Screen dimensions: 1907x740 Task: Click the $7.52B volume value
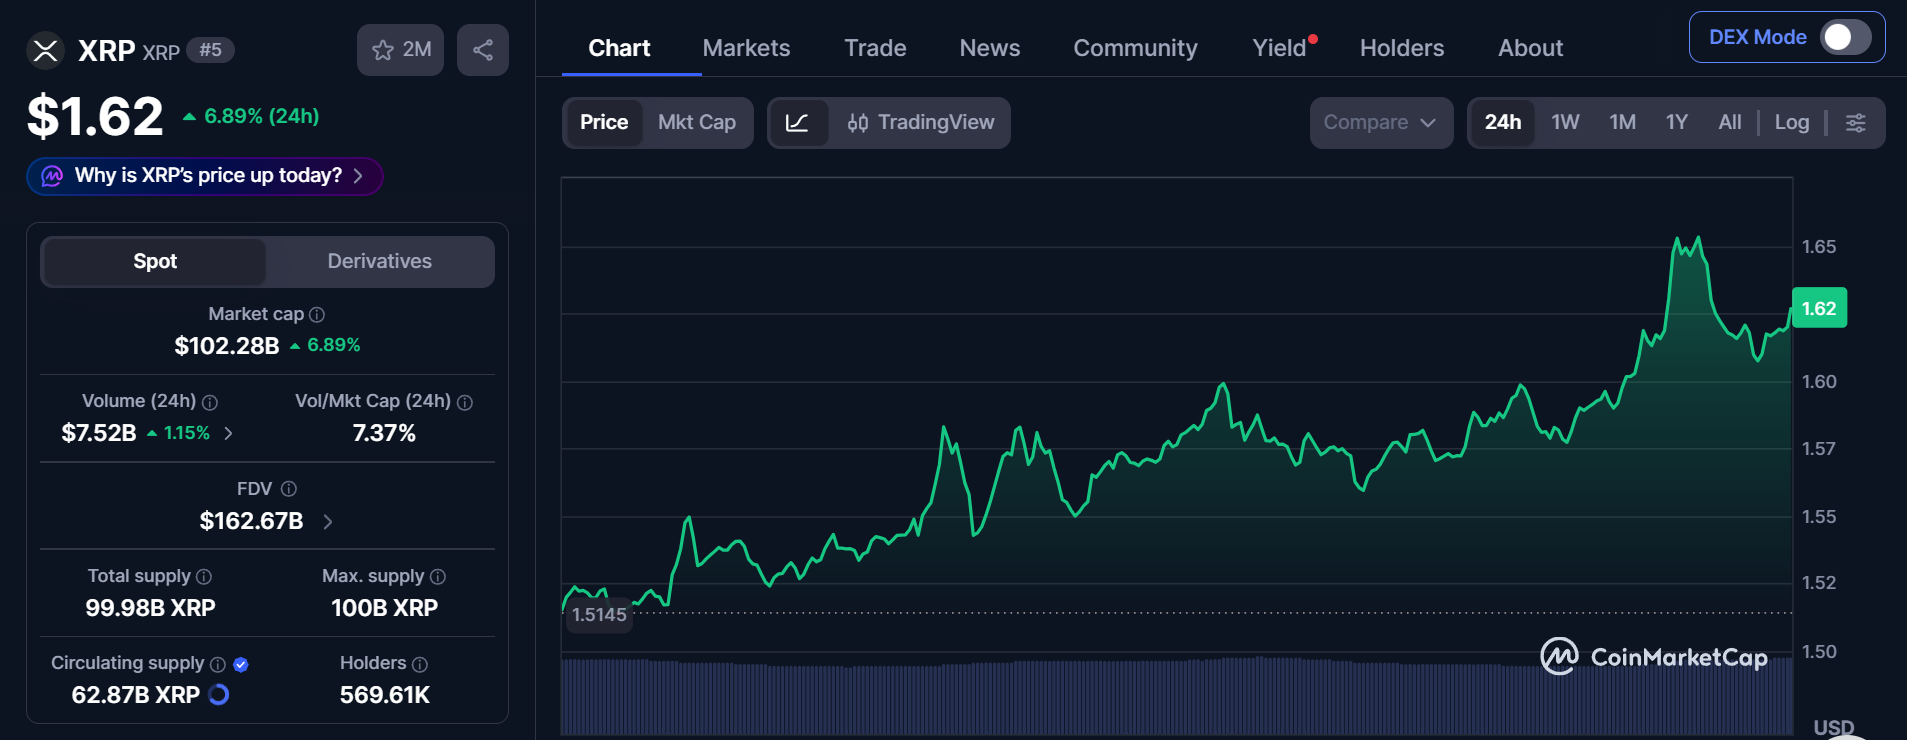click(99, 433)
